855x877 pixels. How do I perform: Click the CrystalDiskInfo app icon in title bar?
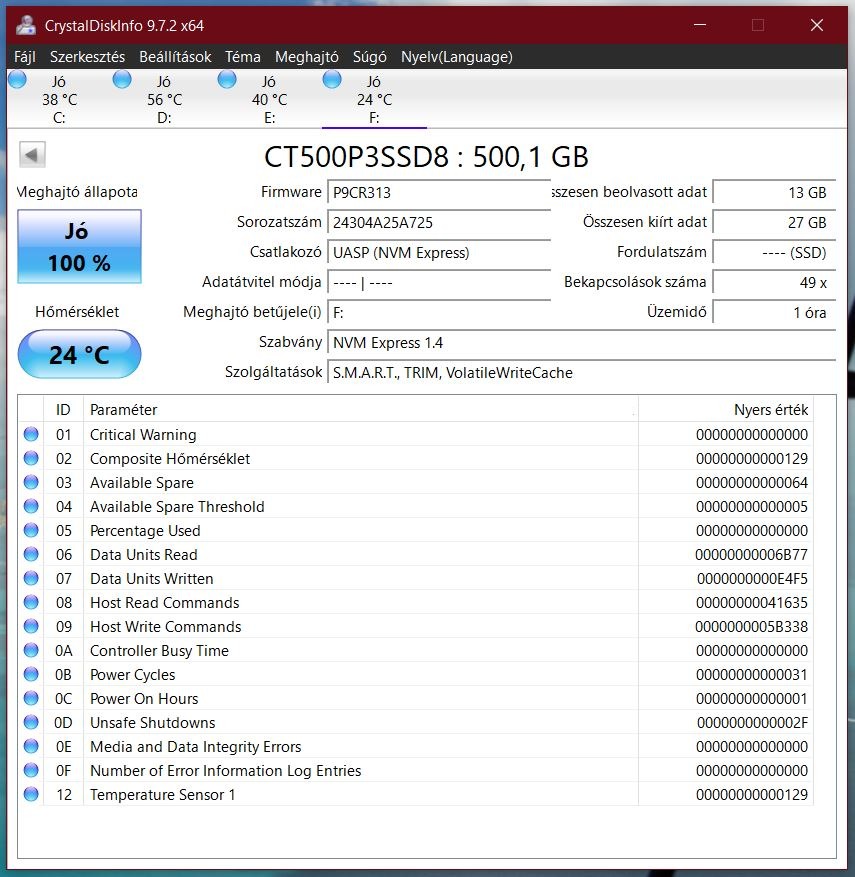[26, 25]
